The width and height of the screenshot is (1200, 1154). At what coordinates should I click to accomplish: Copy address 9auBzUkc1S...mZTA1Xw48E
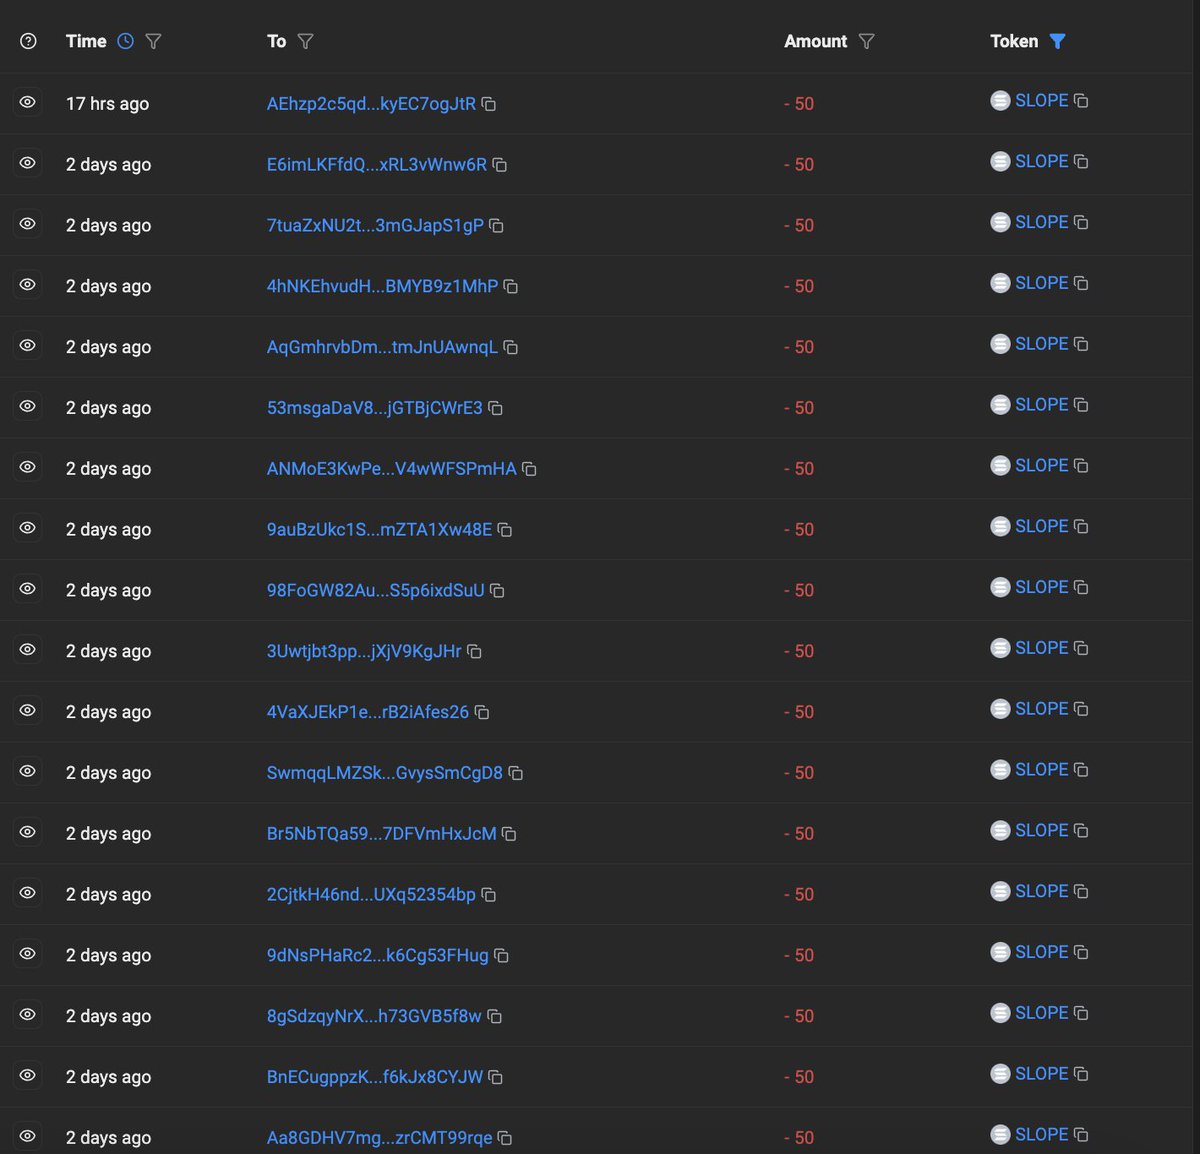tap(505, 530)
